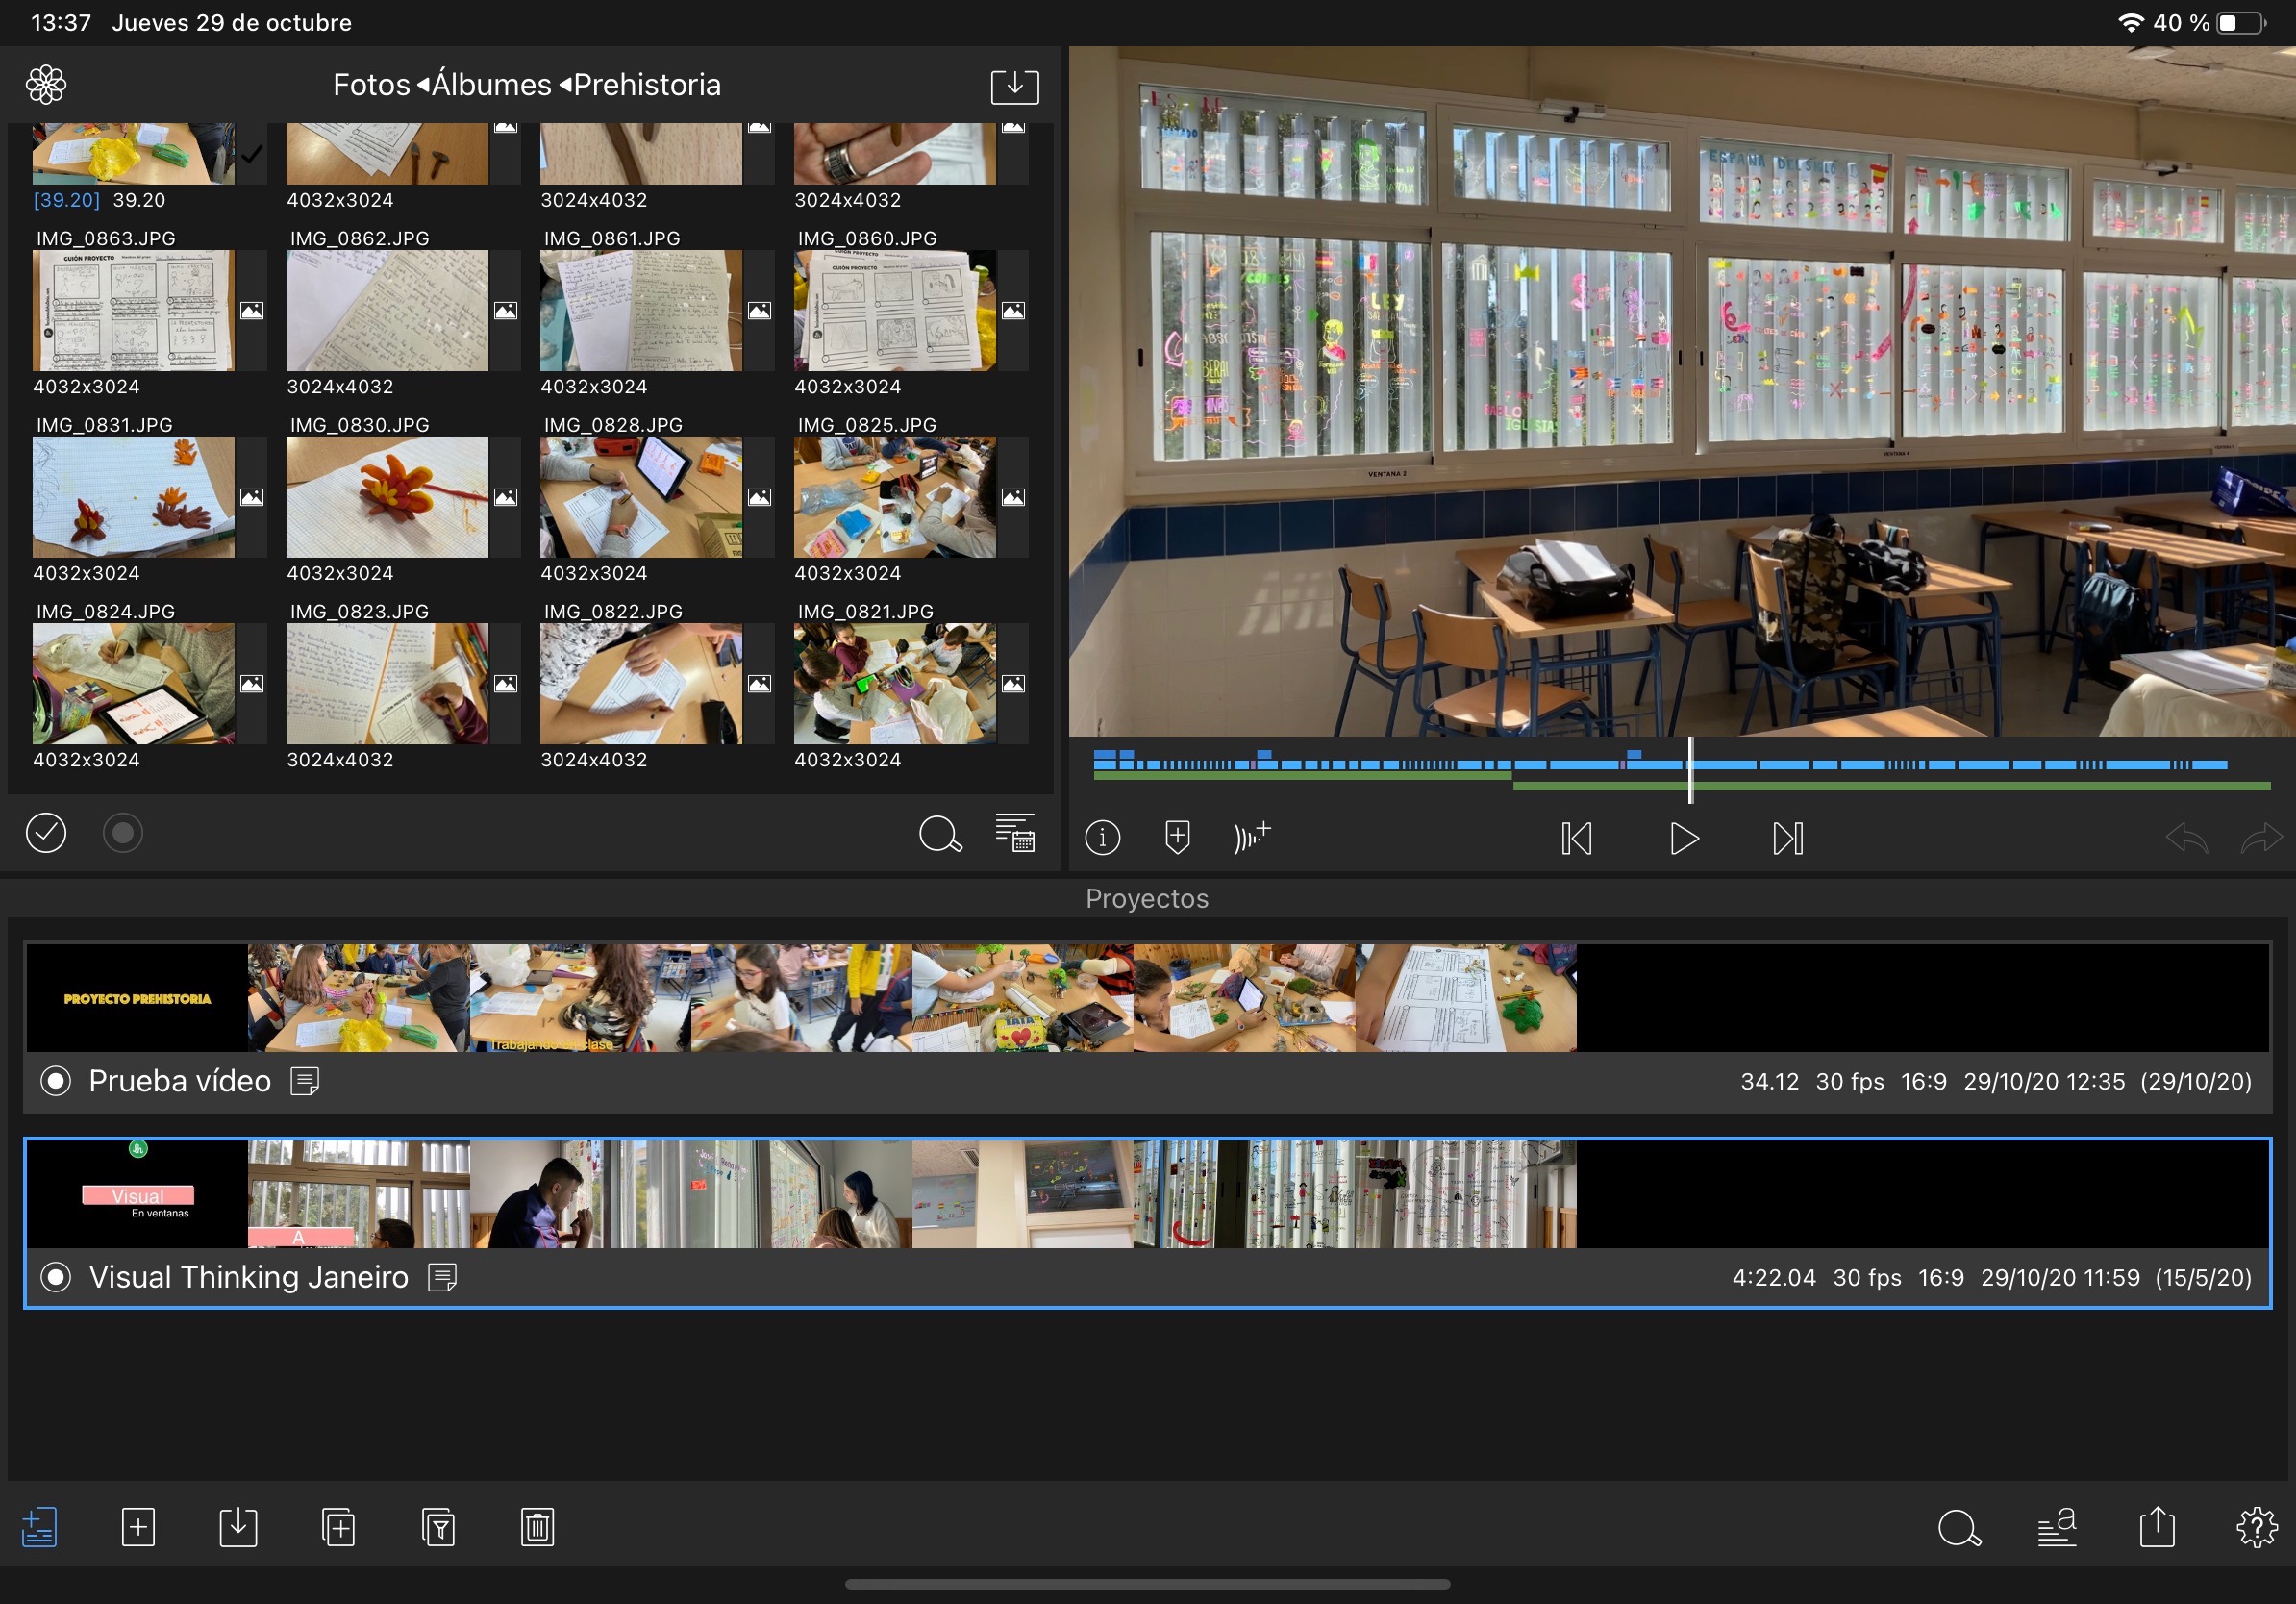This screenshot has width=2296, height=1604.
Task: Select radio button for Visual Thinking Janeiro
Action: (56, 1277)
